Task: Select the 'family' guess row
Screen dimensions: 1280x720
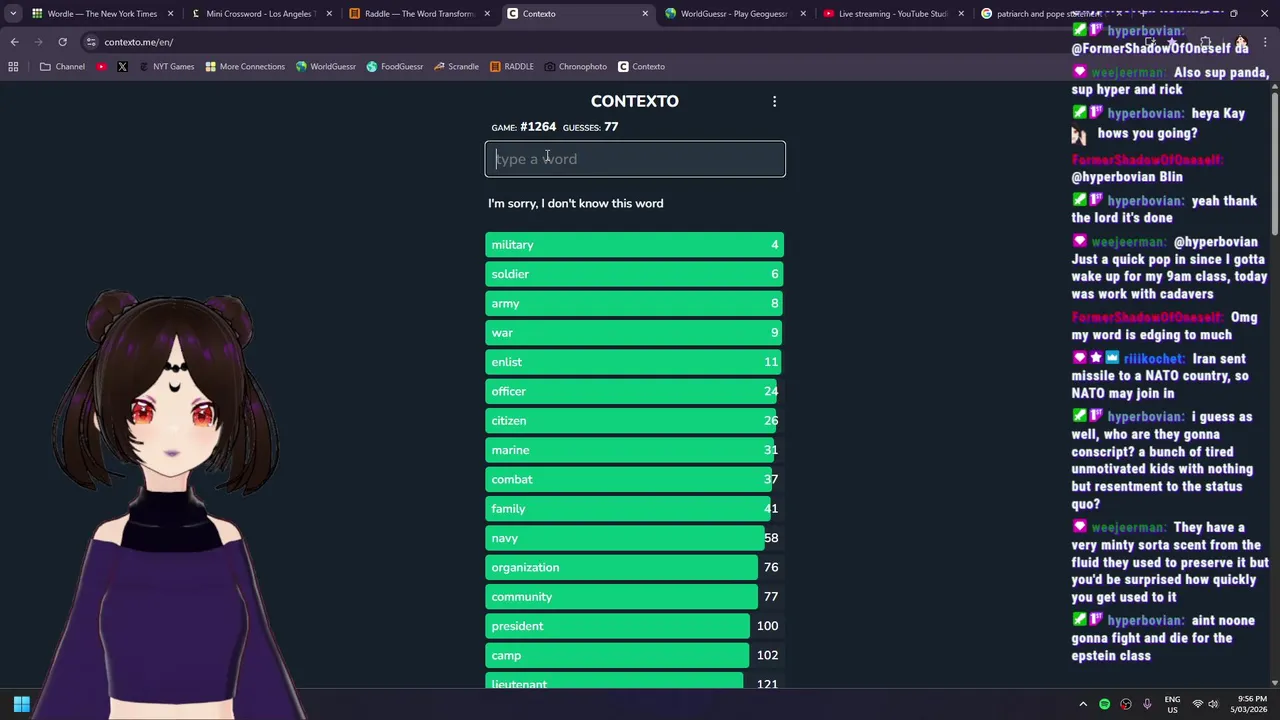Action: (635, 509)
